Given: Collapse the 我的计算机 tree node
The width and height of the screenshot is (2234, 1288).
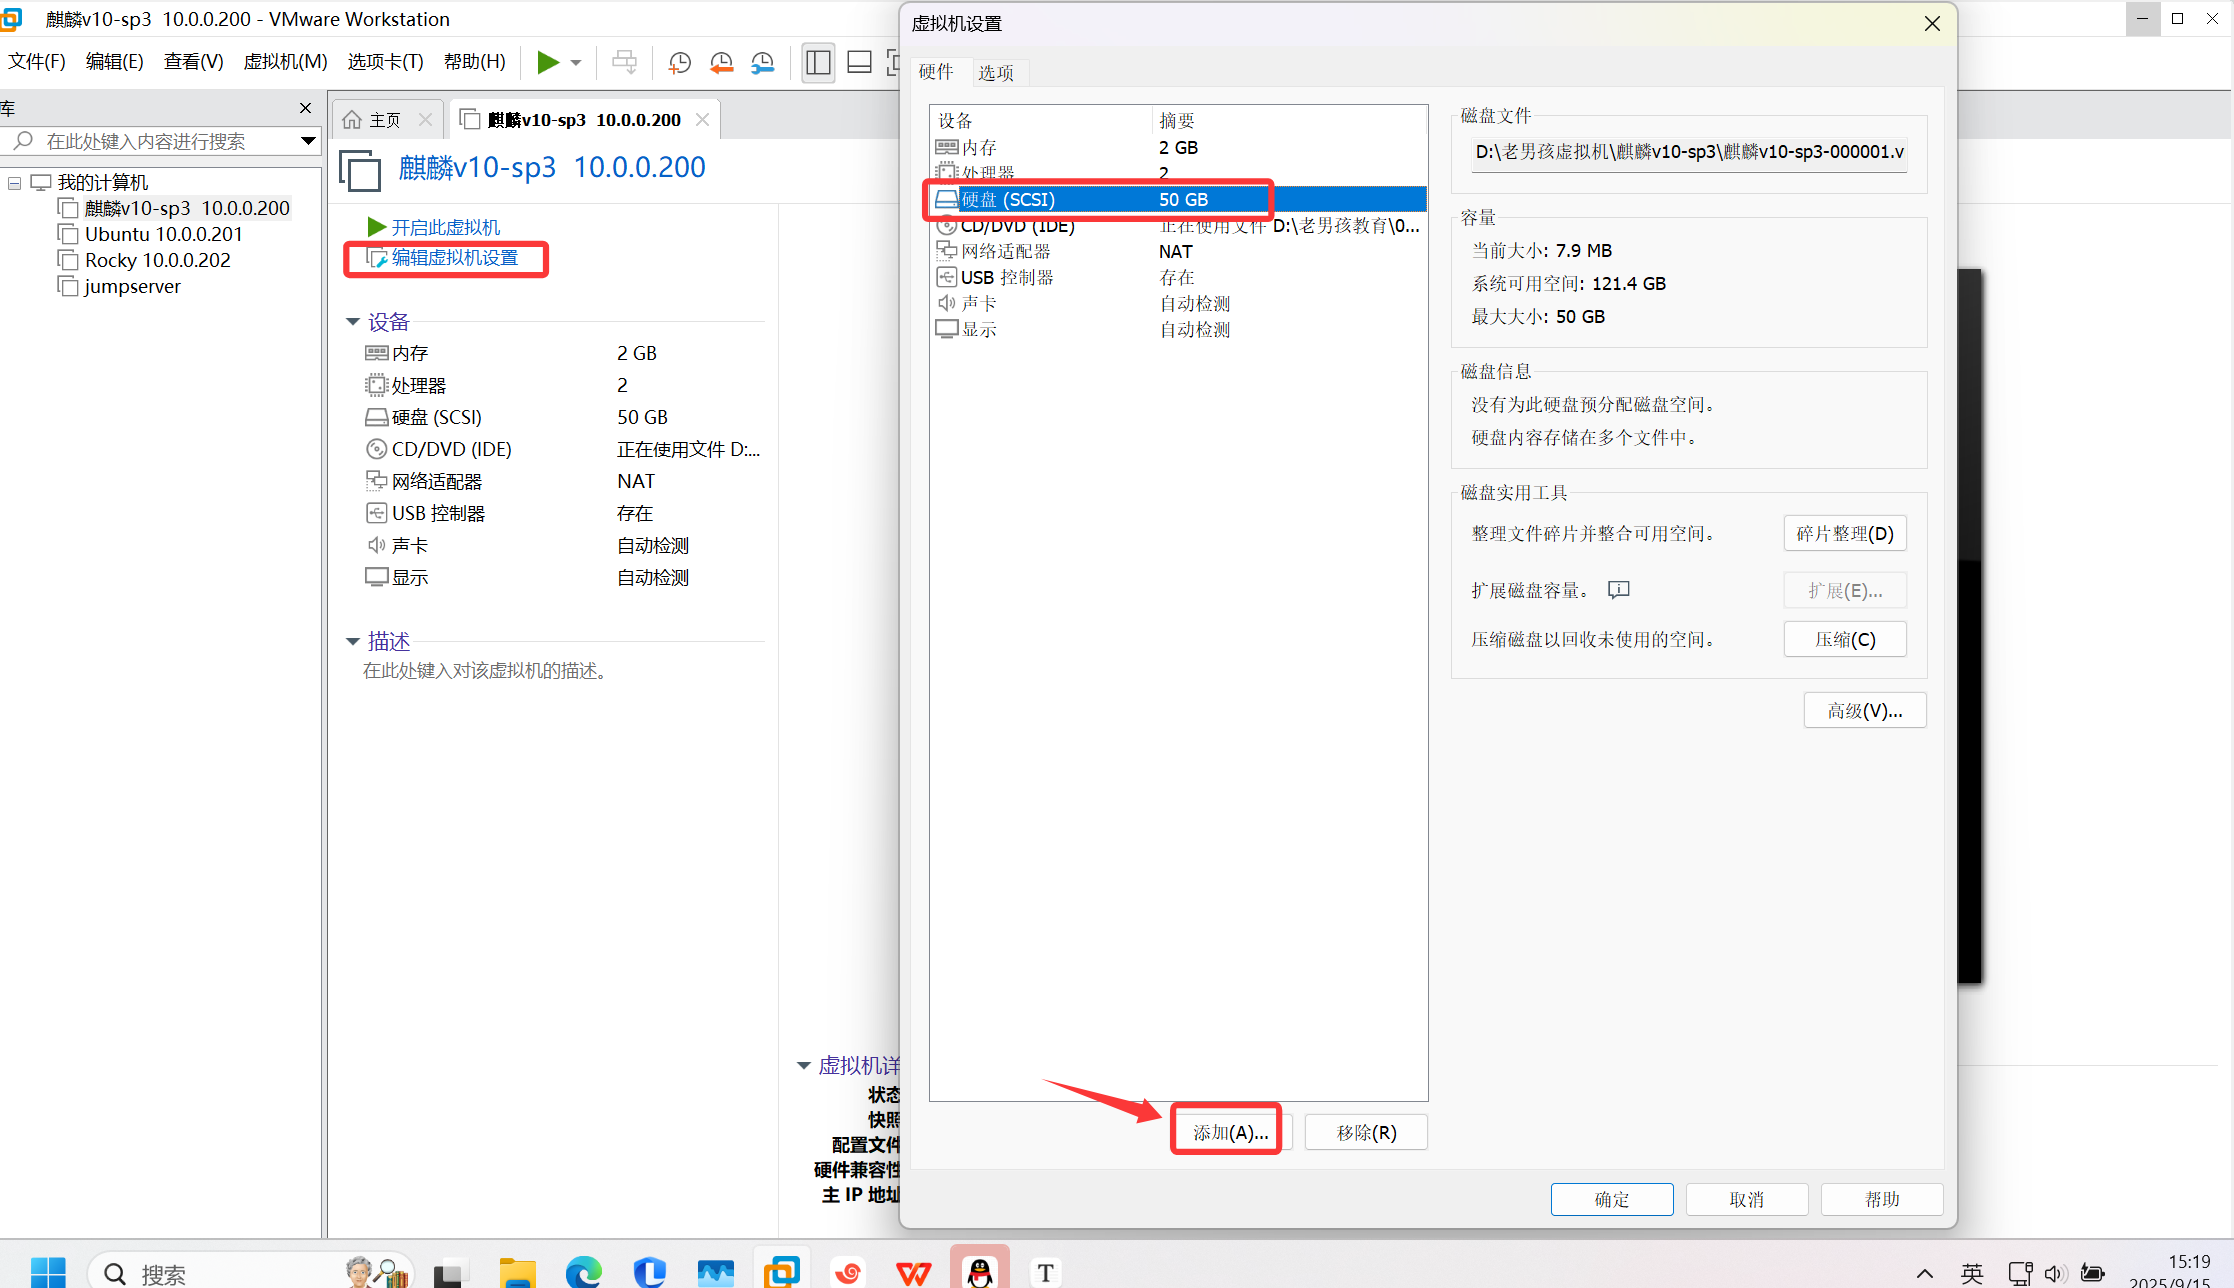Looking at the screenshot, I should 15,183.
